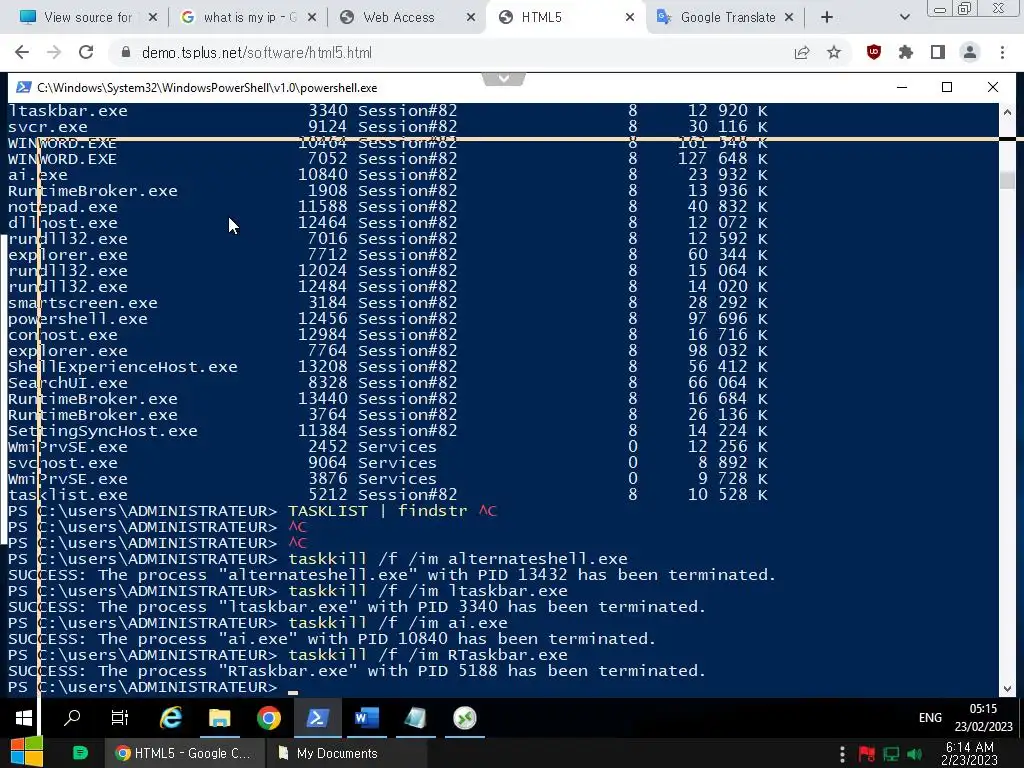
Task: Expand the HTML5 client top pull-down handle
Action: 504,79
